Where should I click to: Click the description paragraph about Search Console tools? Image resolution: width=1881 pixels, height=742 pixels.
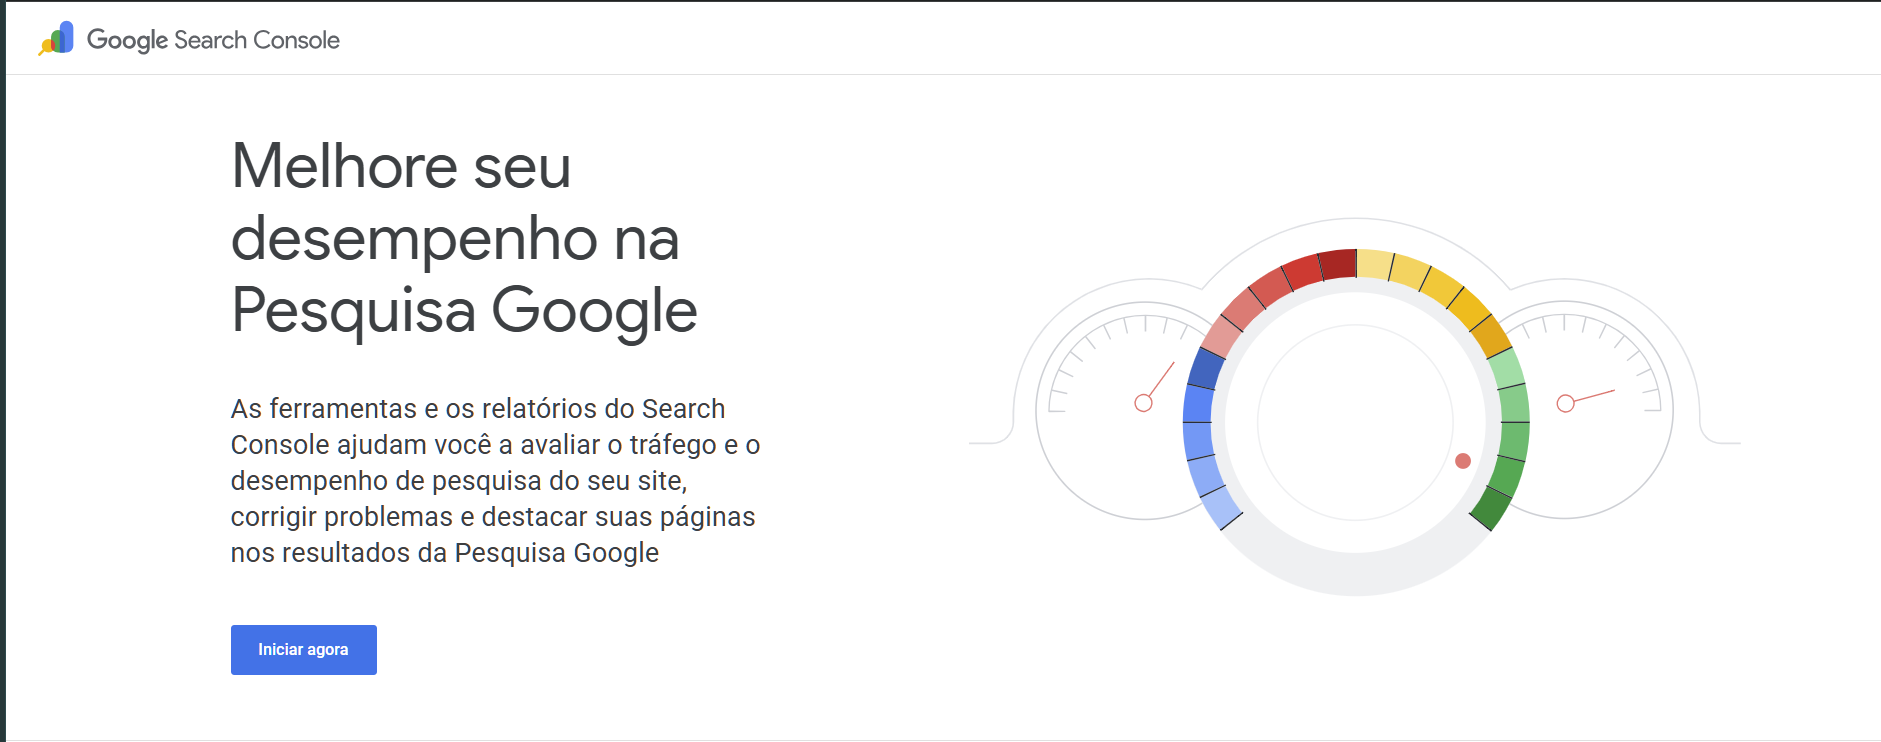pyautogui.click(x=495, y=480)
